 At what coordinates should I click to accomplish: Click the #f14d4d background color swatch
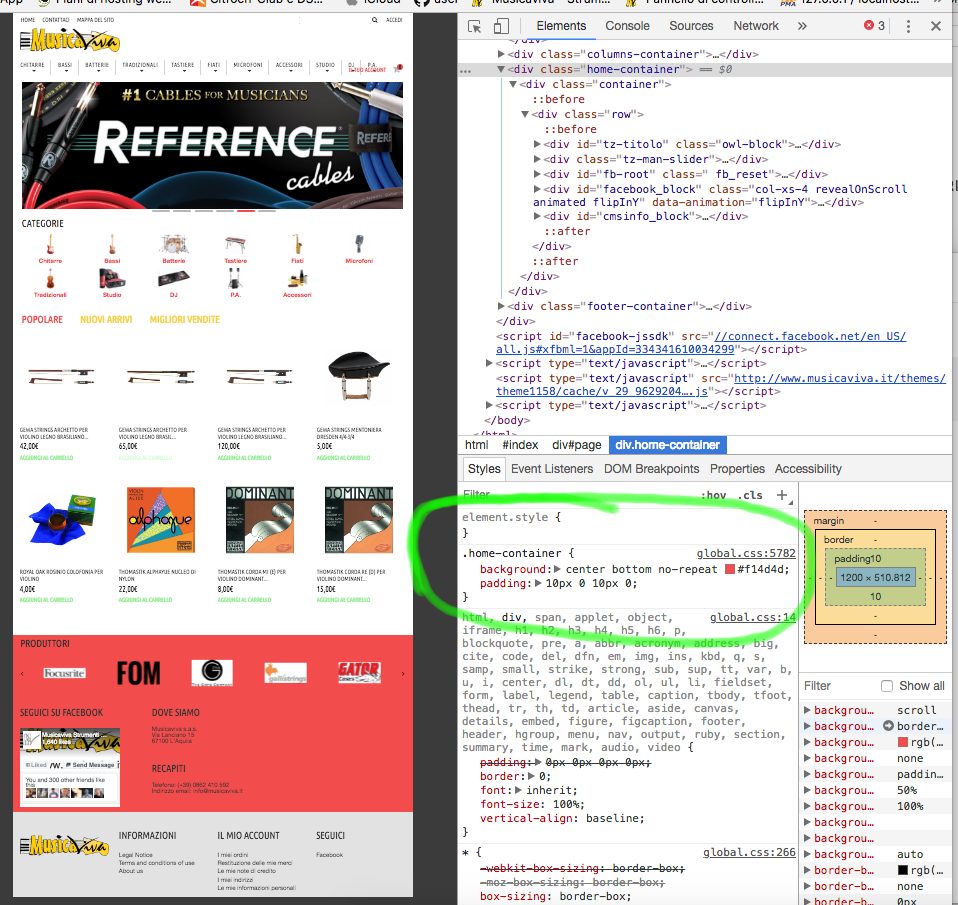click(729, 569)
